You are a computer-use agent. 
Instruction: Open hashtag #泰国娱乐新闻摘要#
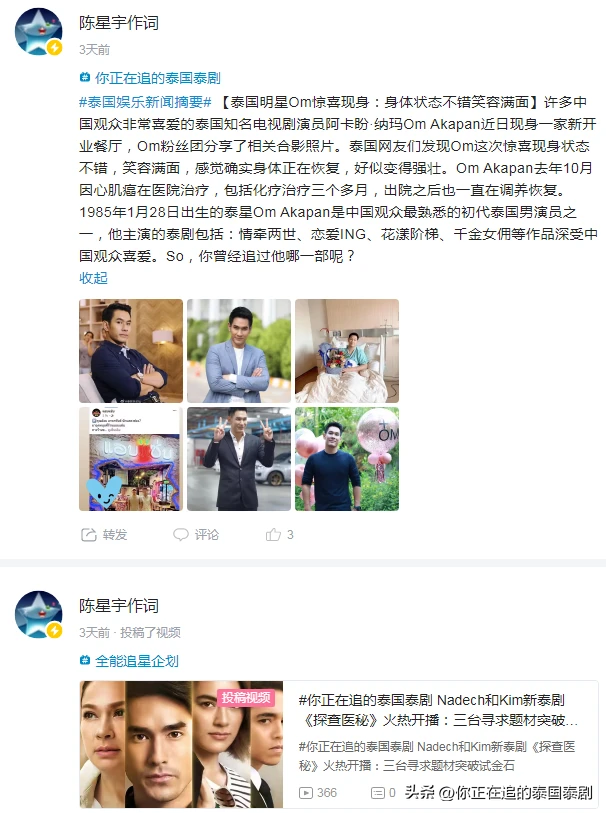click(x=145, y=102)
